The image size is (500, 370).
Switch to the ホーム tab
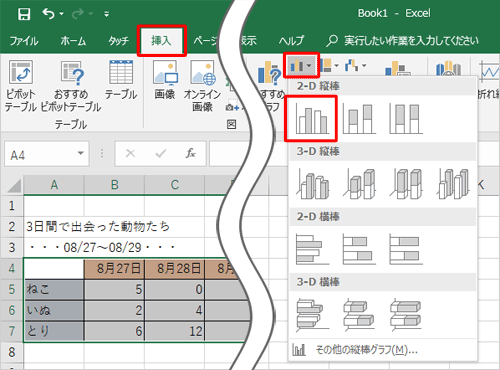(73, 41)
